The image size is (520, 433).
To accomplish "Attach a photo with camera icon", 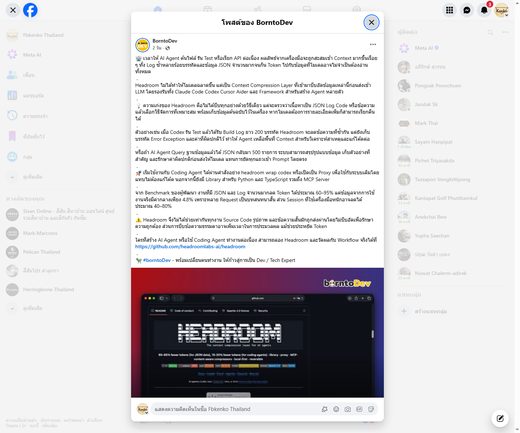I will click(348, 409).
